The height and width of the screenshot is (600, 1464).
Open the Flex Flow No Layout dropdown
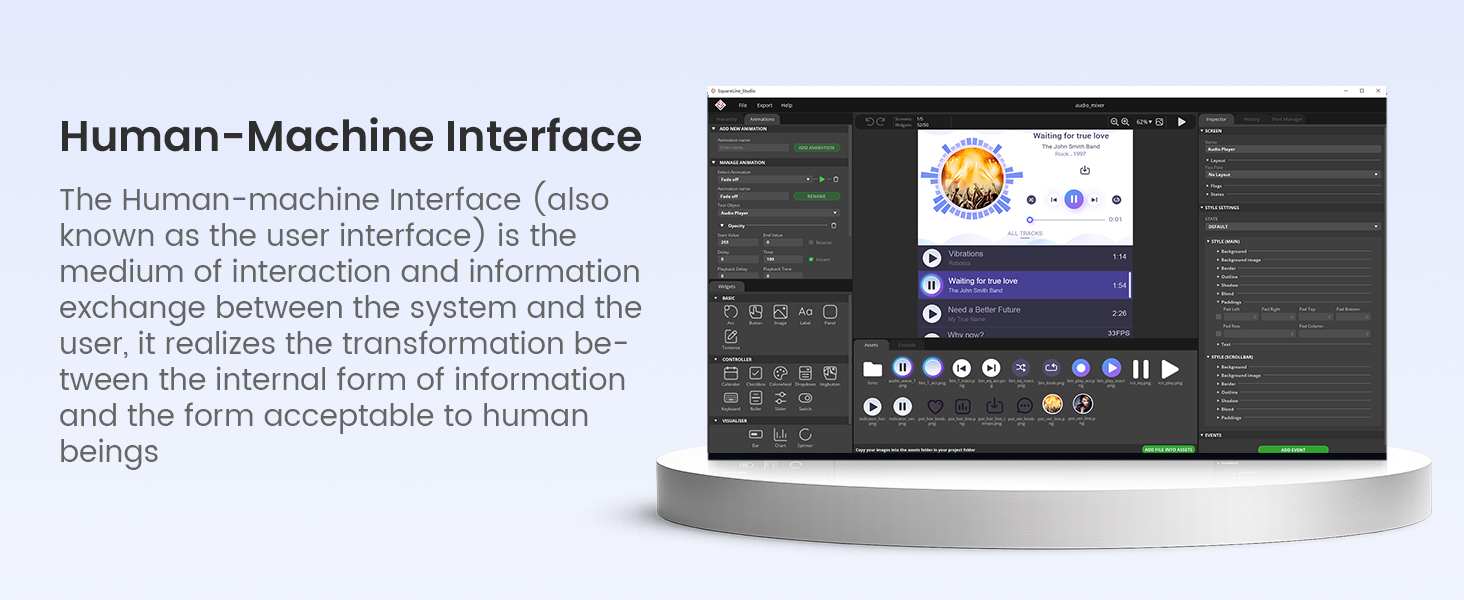pyautogui.click(x=1292, y=174)
